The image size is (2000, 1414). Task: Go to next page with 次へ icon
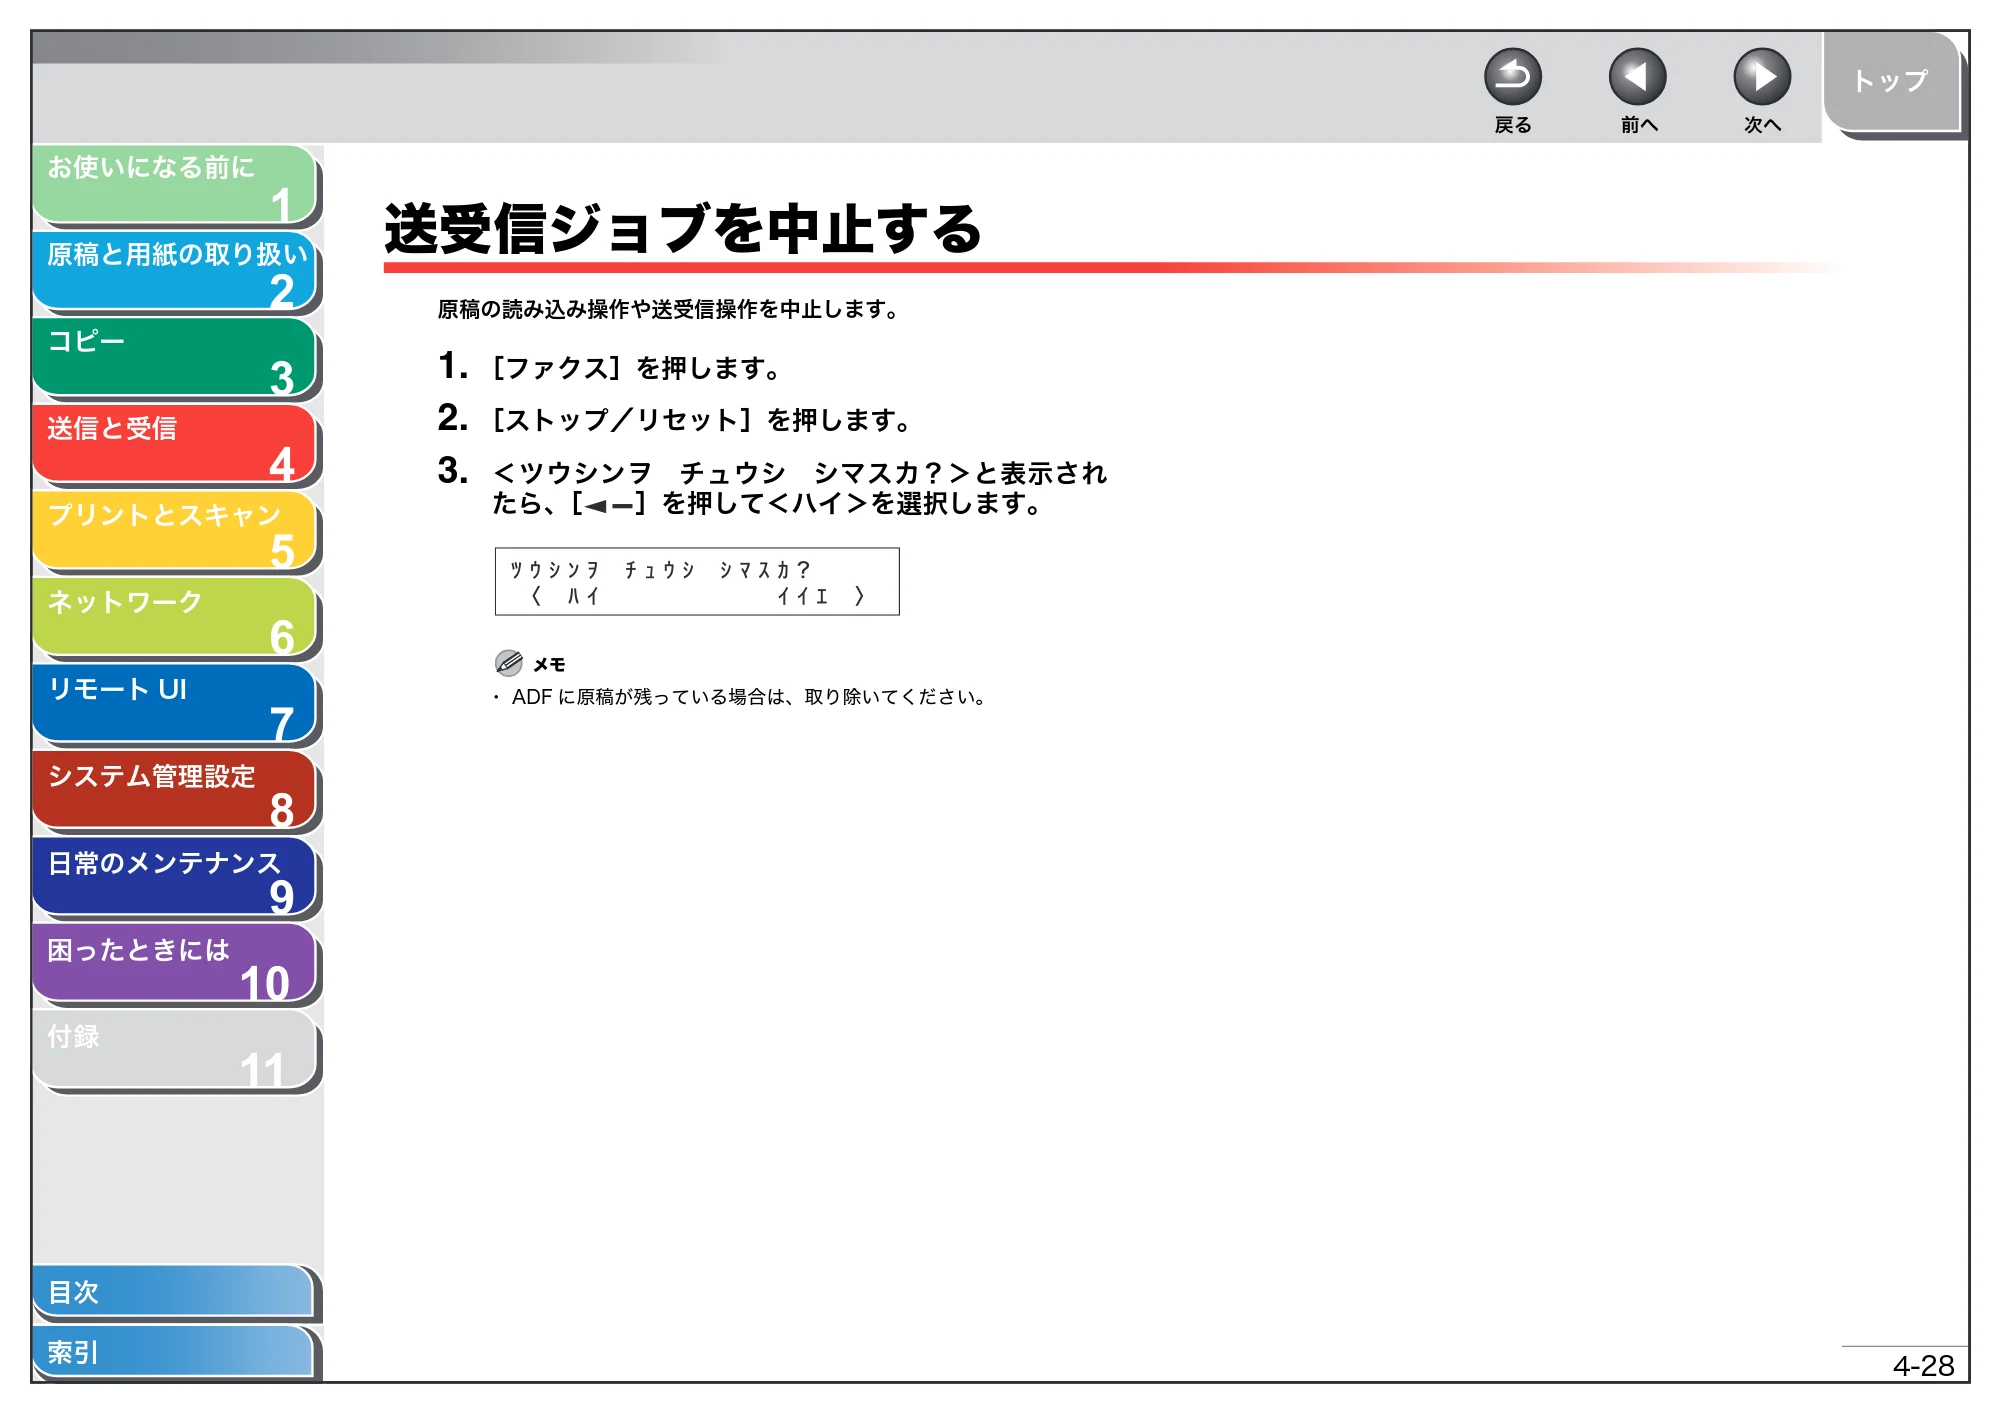pyautogui.click(x=1761, y=76)
